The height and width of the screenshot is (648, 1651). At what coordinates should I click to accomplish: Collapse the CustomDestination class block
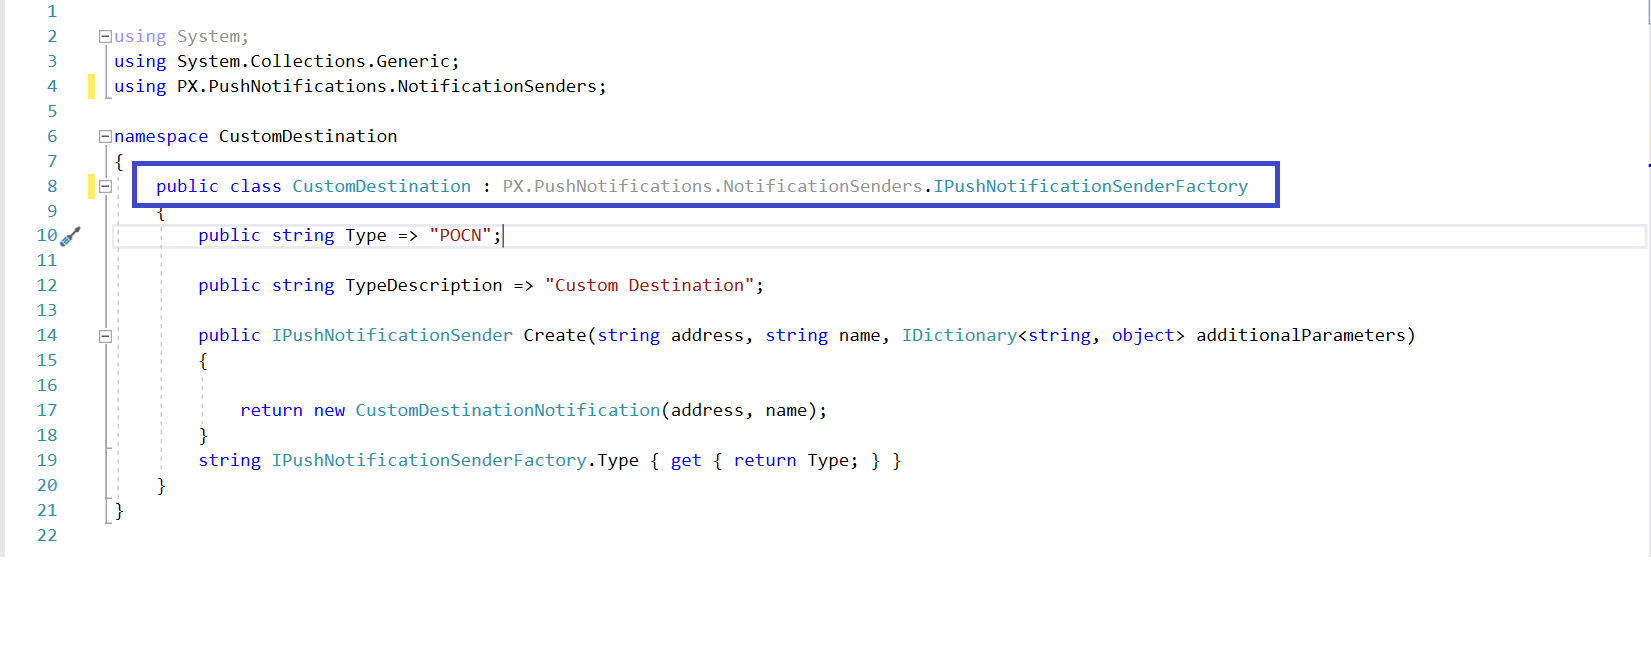click(104, 186)
